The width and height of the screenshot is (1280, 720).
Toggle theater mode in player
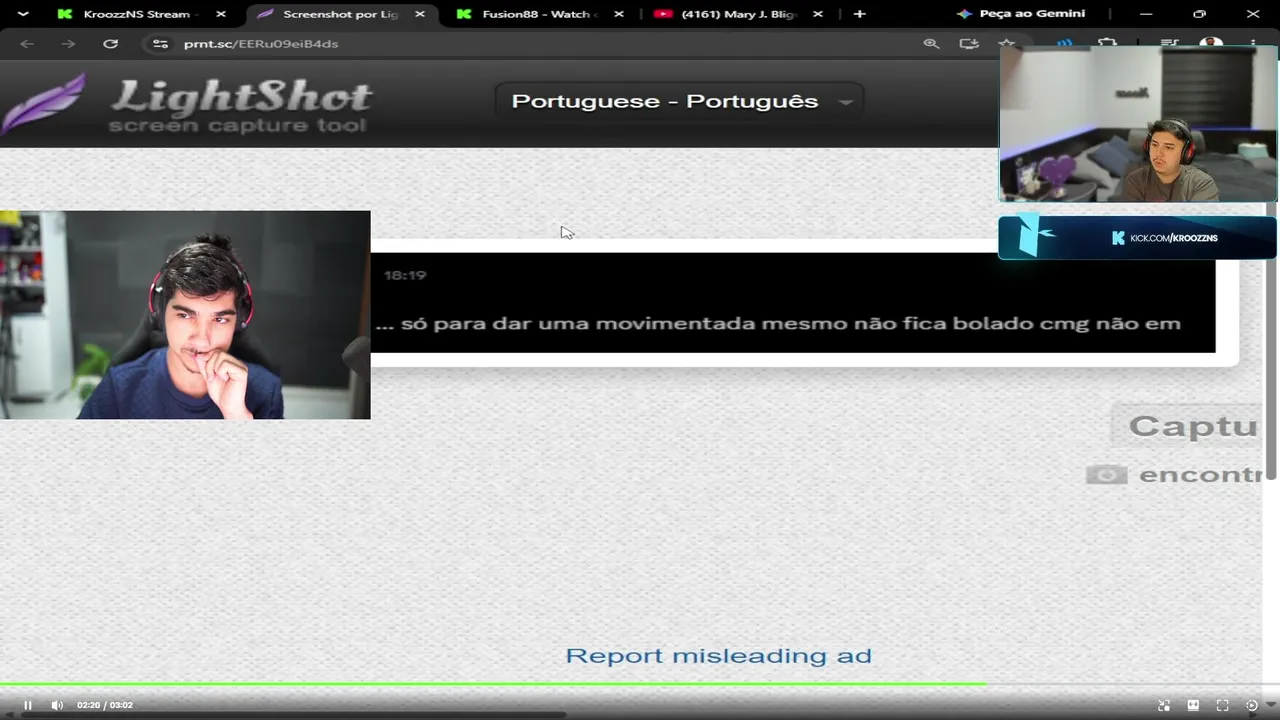[x=1193, y=705]
